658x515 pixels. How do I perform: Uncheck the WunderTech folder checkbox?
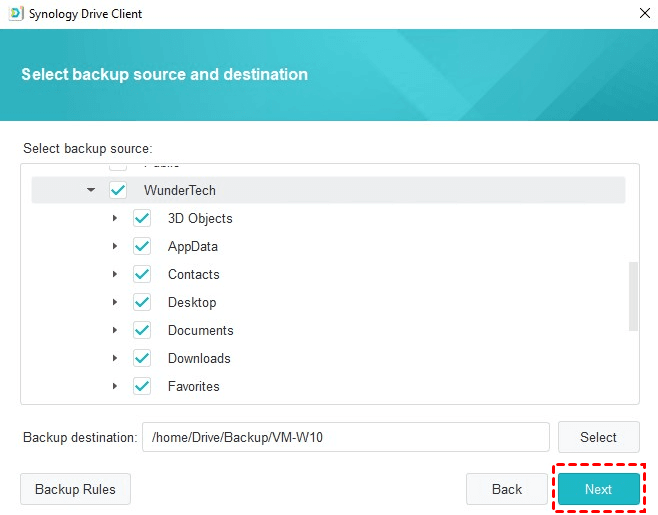(118, 190)
